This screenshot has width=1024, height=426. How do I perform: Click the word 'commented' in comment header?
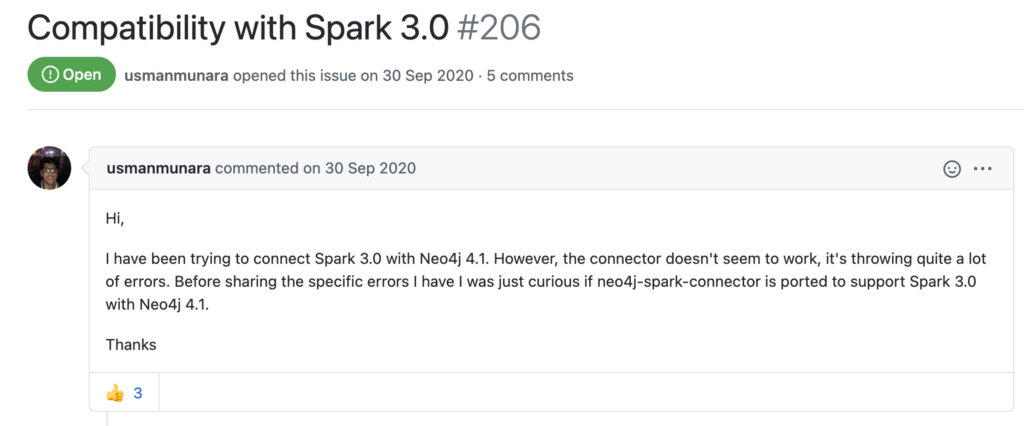[x=257, y=169]
